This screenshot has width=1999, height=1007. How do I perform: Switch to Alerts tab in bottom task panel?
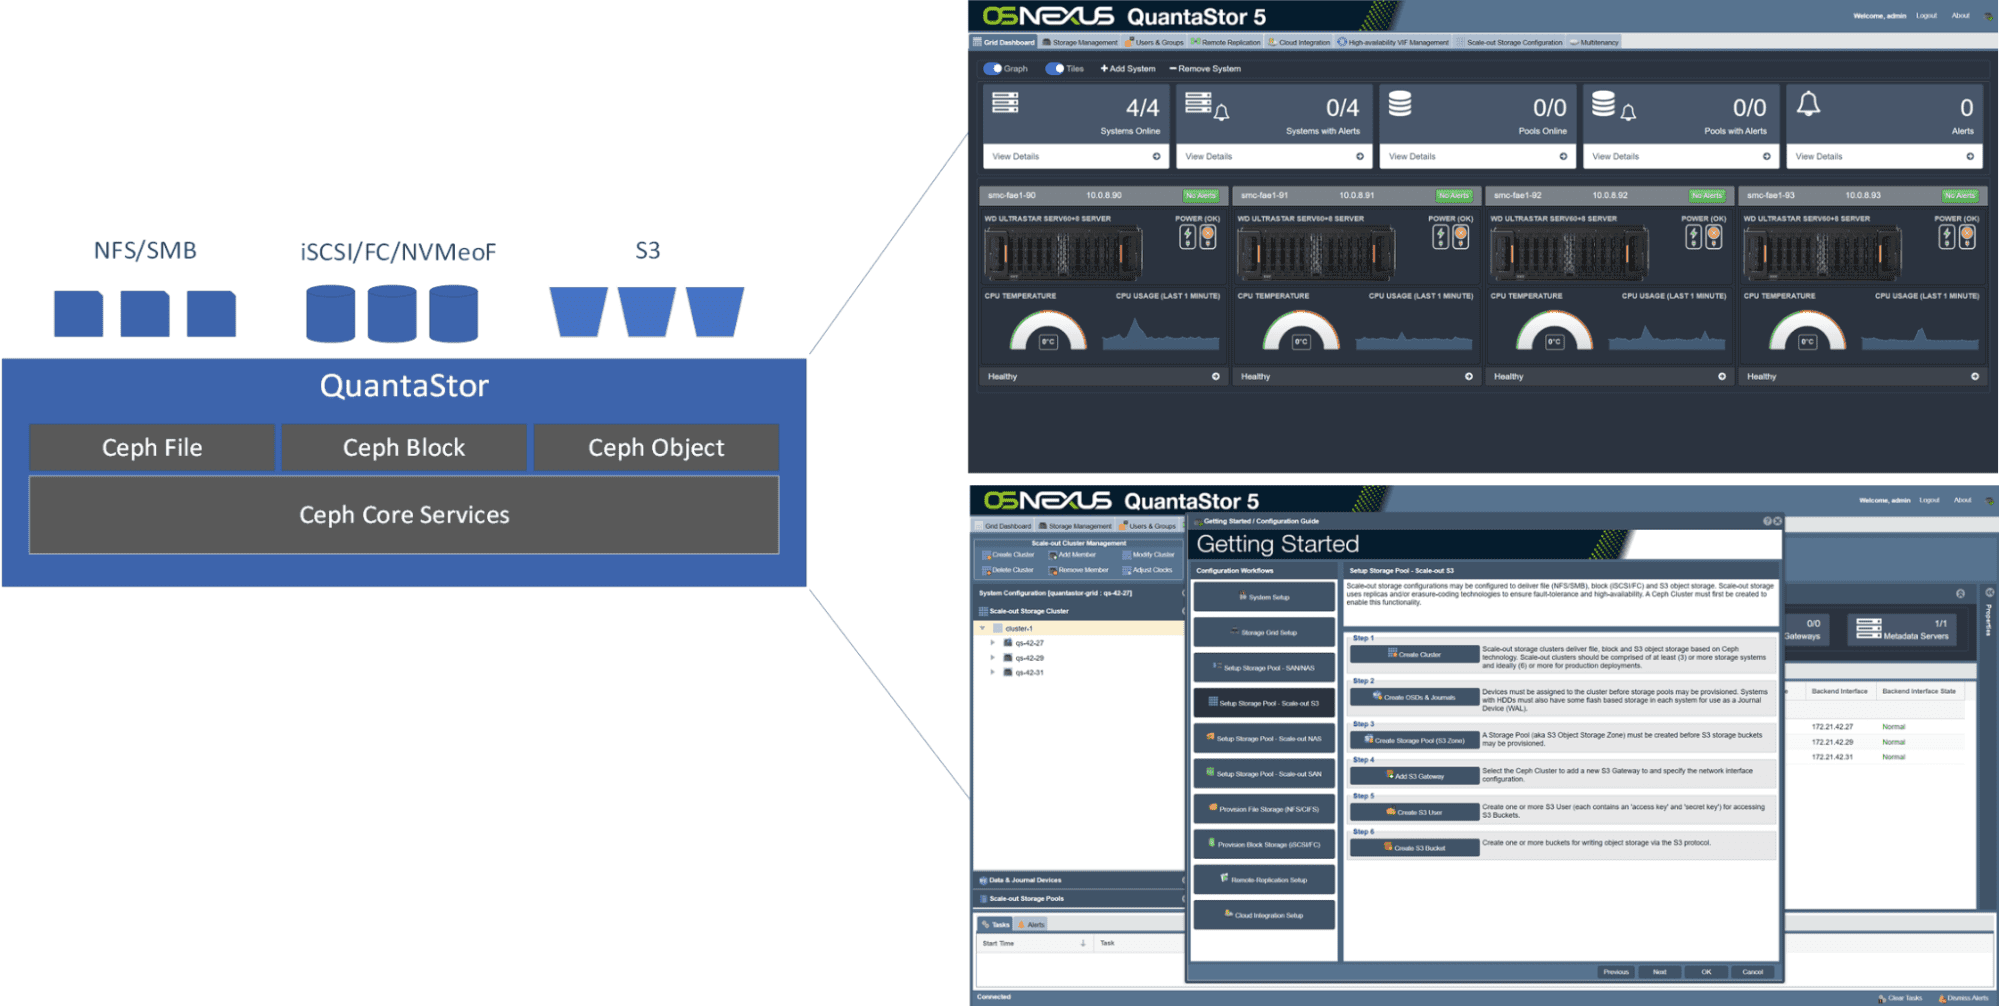pyautogui.click(x=1031, y=925)
